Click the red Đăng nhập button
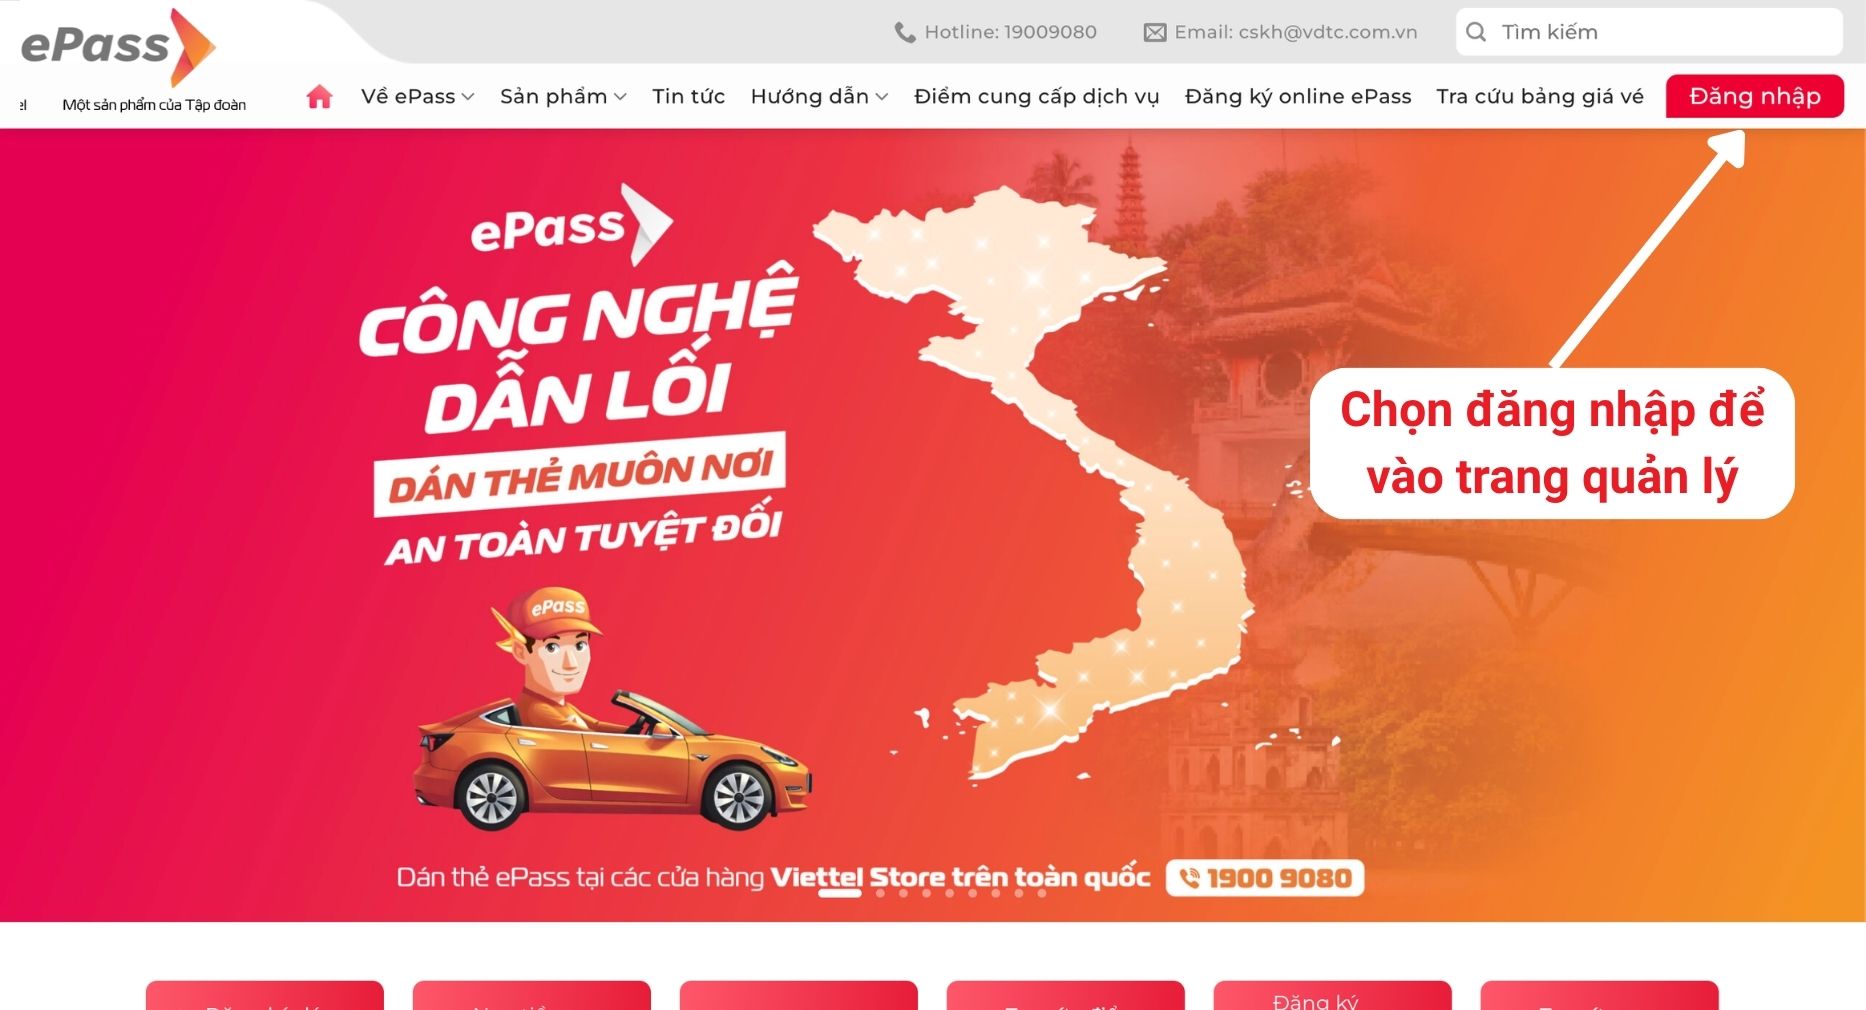This screenshot has width=1866, height=1010. 1755,96
